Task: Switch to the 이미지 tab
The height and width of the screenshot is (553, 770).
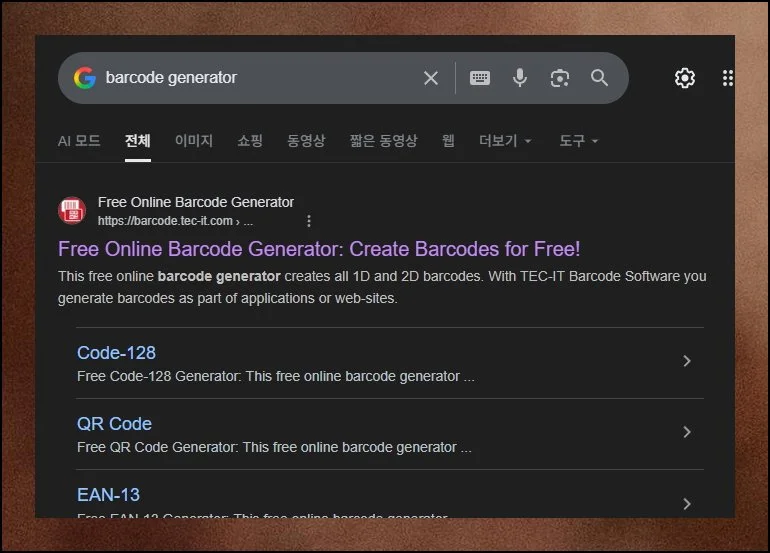Action: click(194, 141)
